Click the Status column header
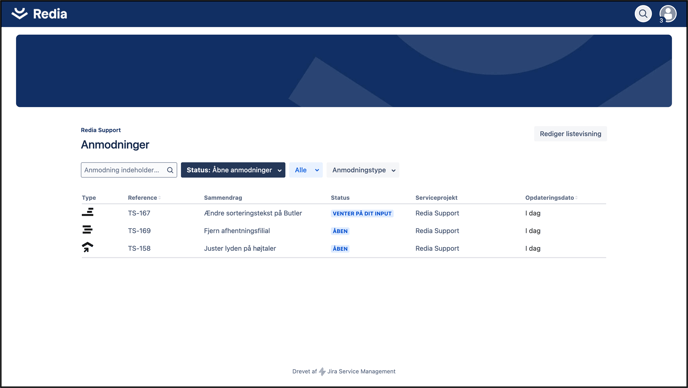This screenshot has height=388, width=688. [340, 198]
